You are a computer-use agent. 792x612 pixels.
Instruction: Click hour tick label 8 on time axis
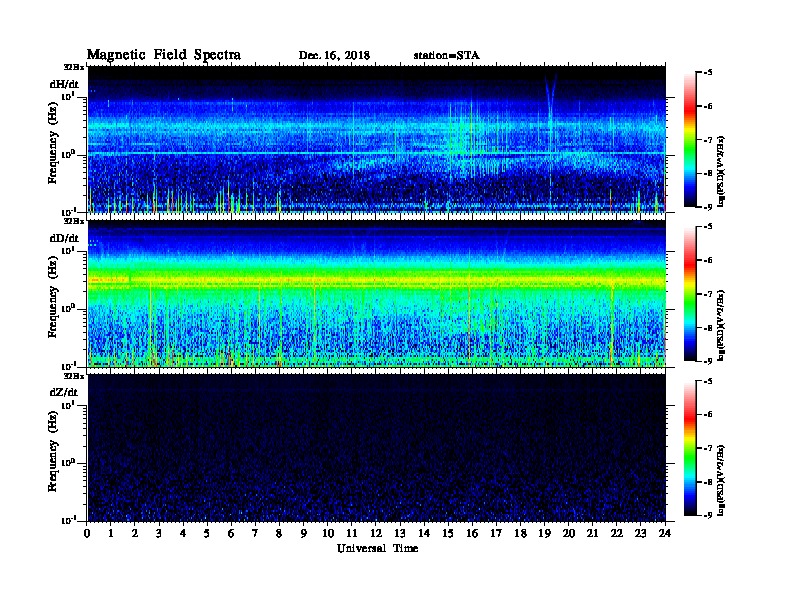click(279, 533)
